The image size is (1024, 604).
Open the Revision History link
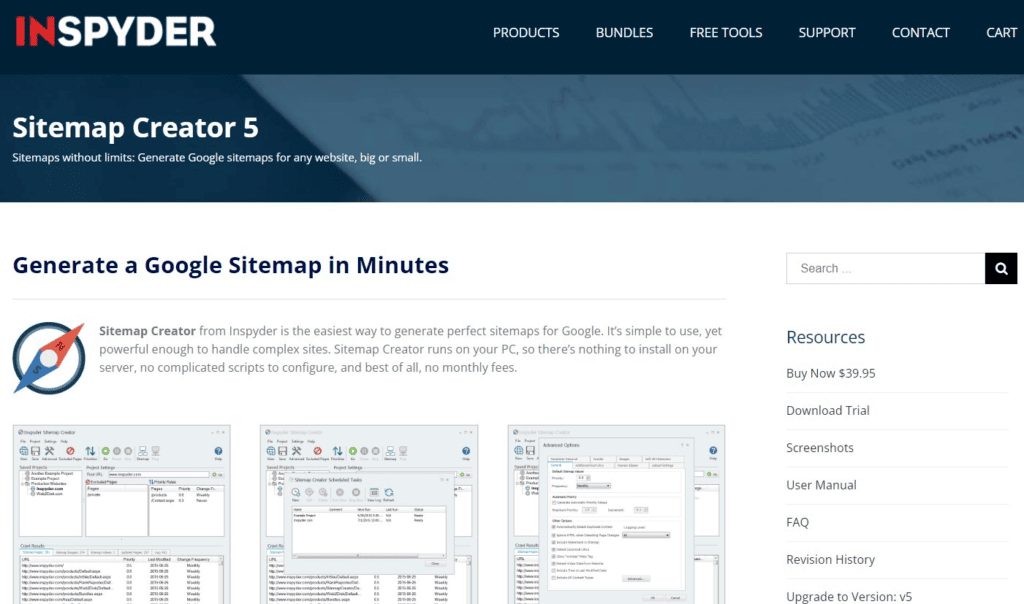(x=830, y=560)
